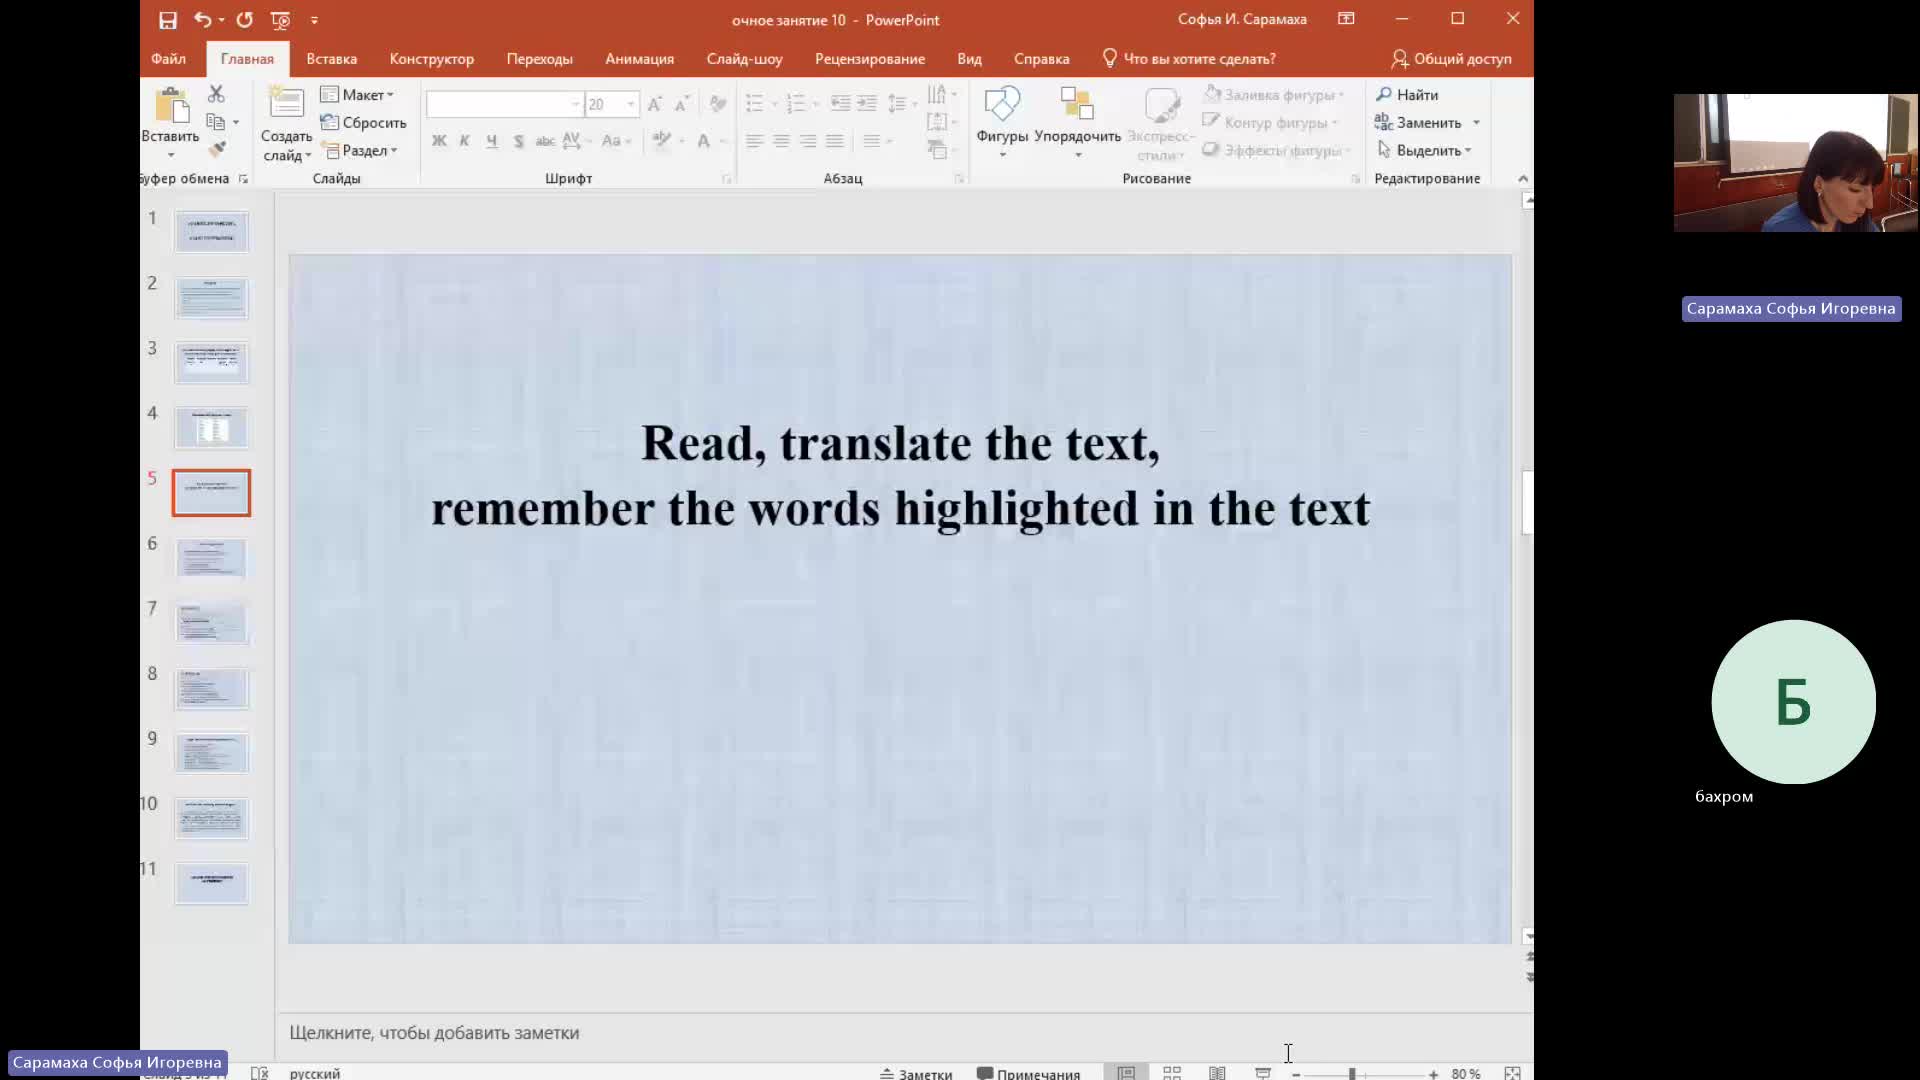The image size is (1920, 1080).
Task: Open the font name combo box
Action: [505, 104]
